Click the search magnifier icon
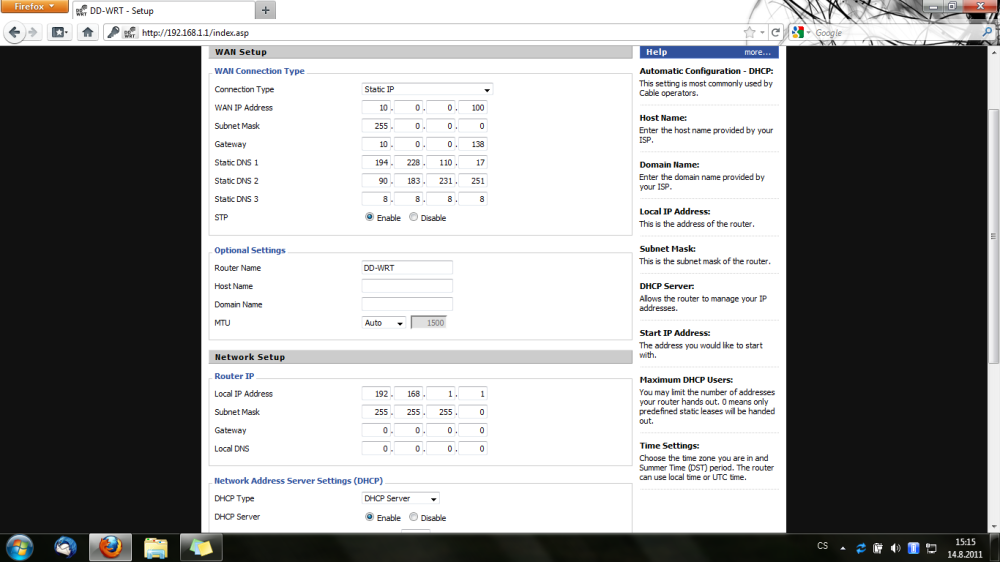 pyautogui.click(x=987, y=32)
